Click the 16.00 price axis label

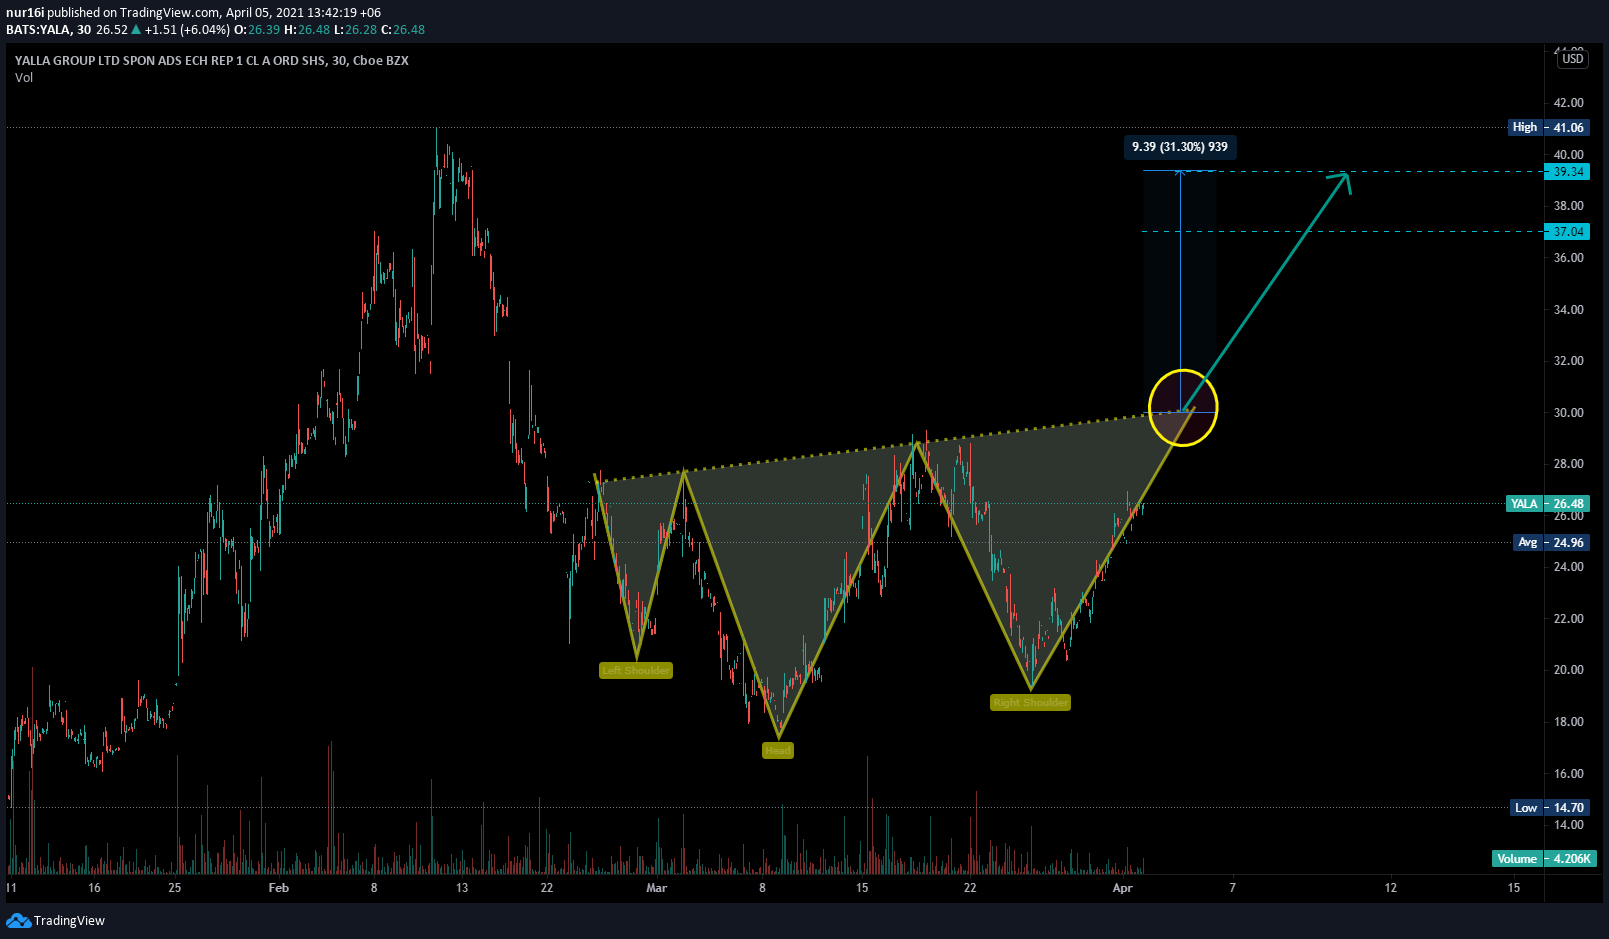tap(1568, 773)
